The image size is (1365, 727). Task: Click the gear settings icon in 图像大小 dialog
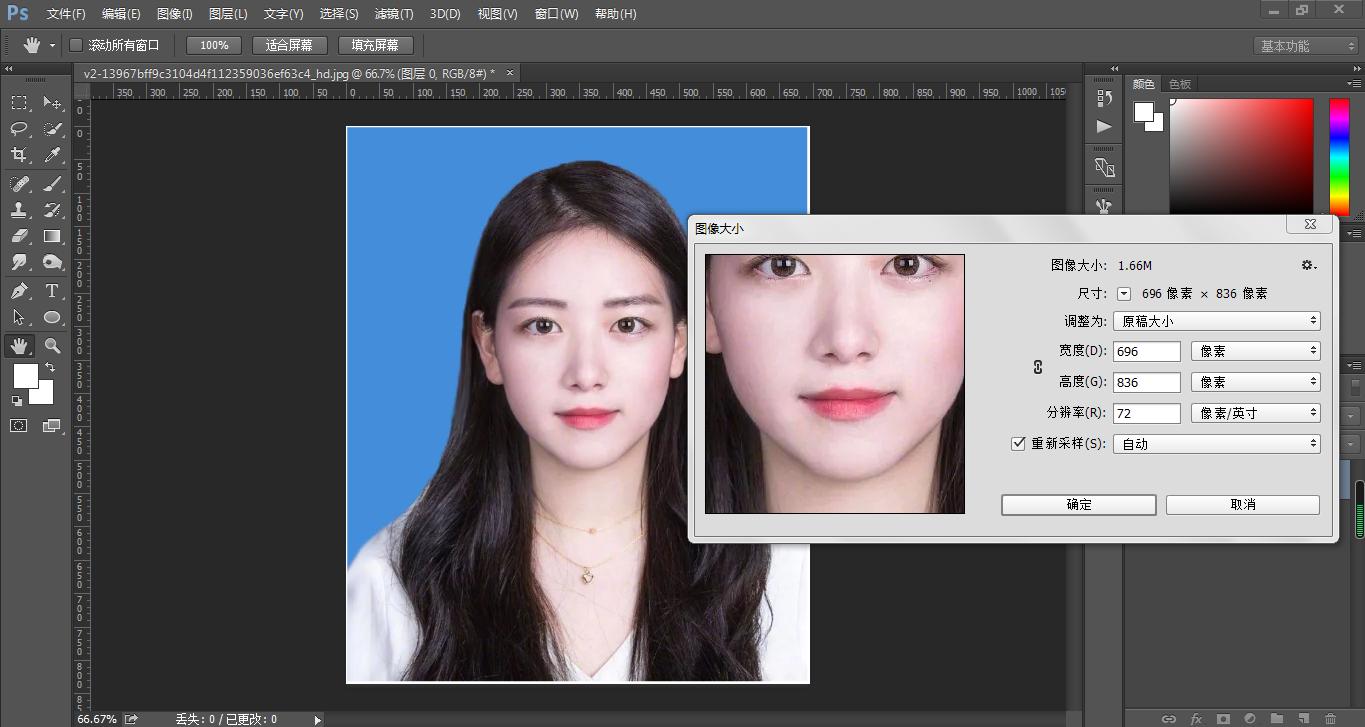click(1308, 265)
